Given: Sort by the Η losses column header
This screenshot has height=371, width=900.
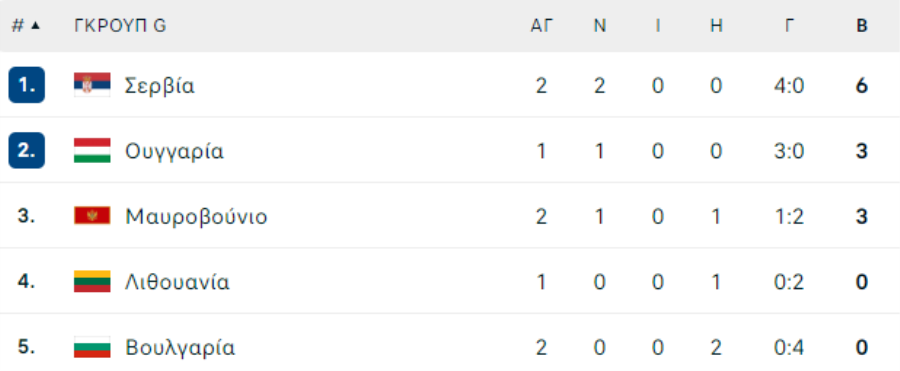Looking at the screenshot, I should click(716, 26).
